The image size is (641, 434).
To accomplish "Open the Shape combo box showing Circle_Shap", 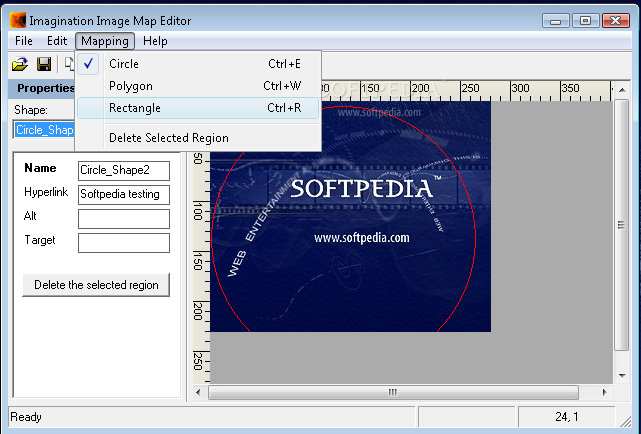I will (44, 130).
